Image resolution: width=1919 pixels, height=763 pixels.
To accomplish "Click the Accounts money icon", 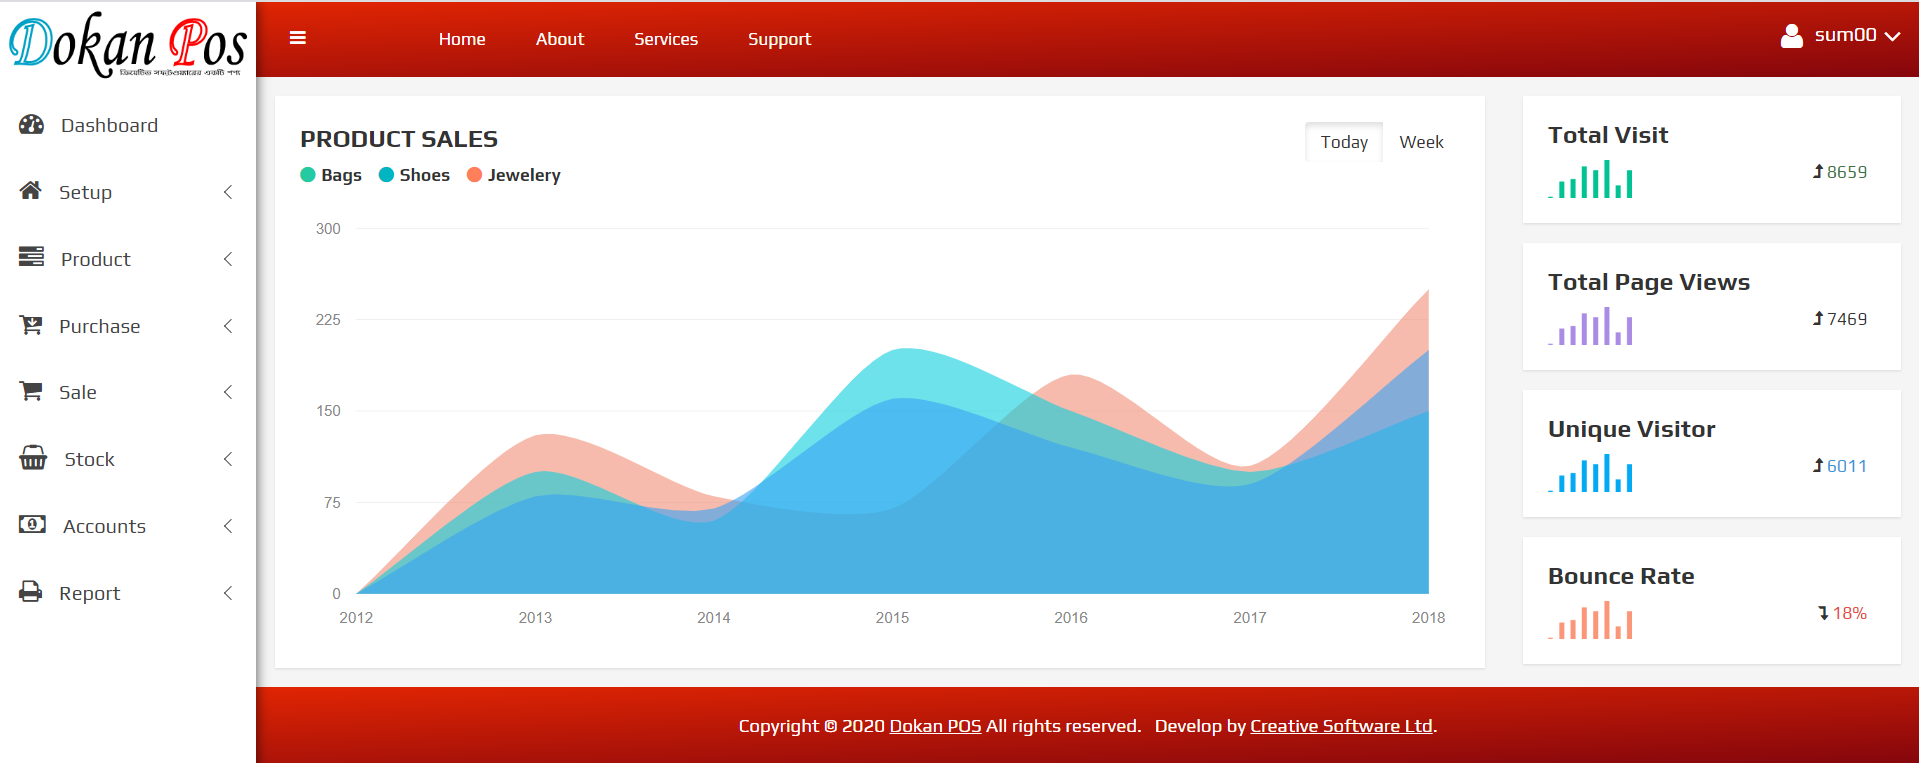I will (x=32, y=525).
